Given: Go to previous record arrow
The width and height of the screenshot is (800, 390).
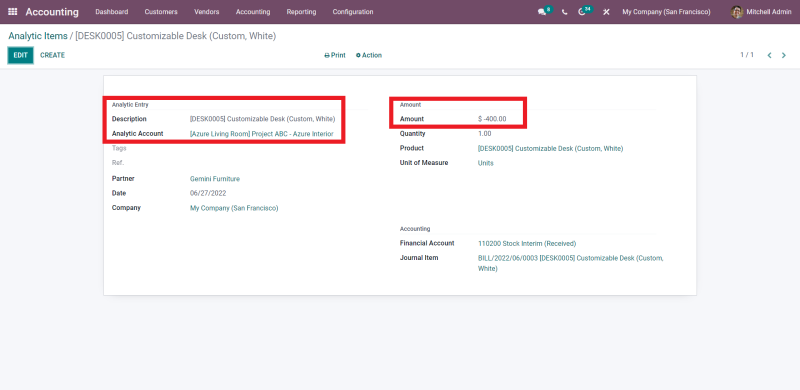Looking at the screenshot, I should pos(769,55).
